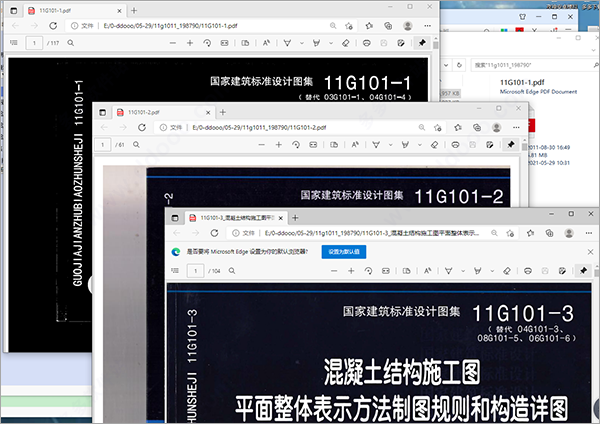Click page number field in 11G101-3 window
Viewport: 600px width, 424px height.
tap(196, 271)
